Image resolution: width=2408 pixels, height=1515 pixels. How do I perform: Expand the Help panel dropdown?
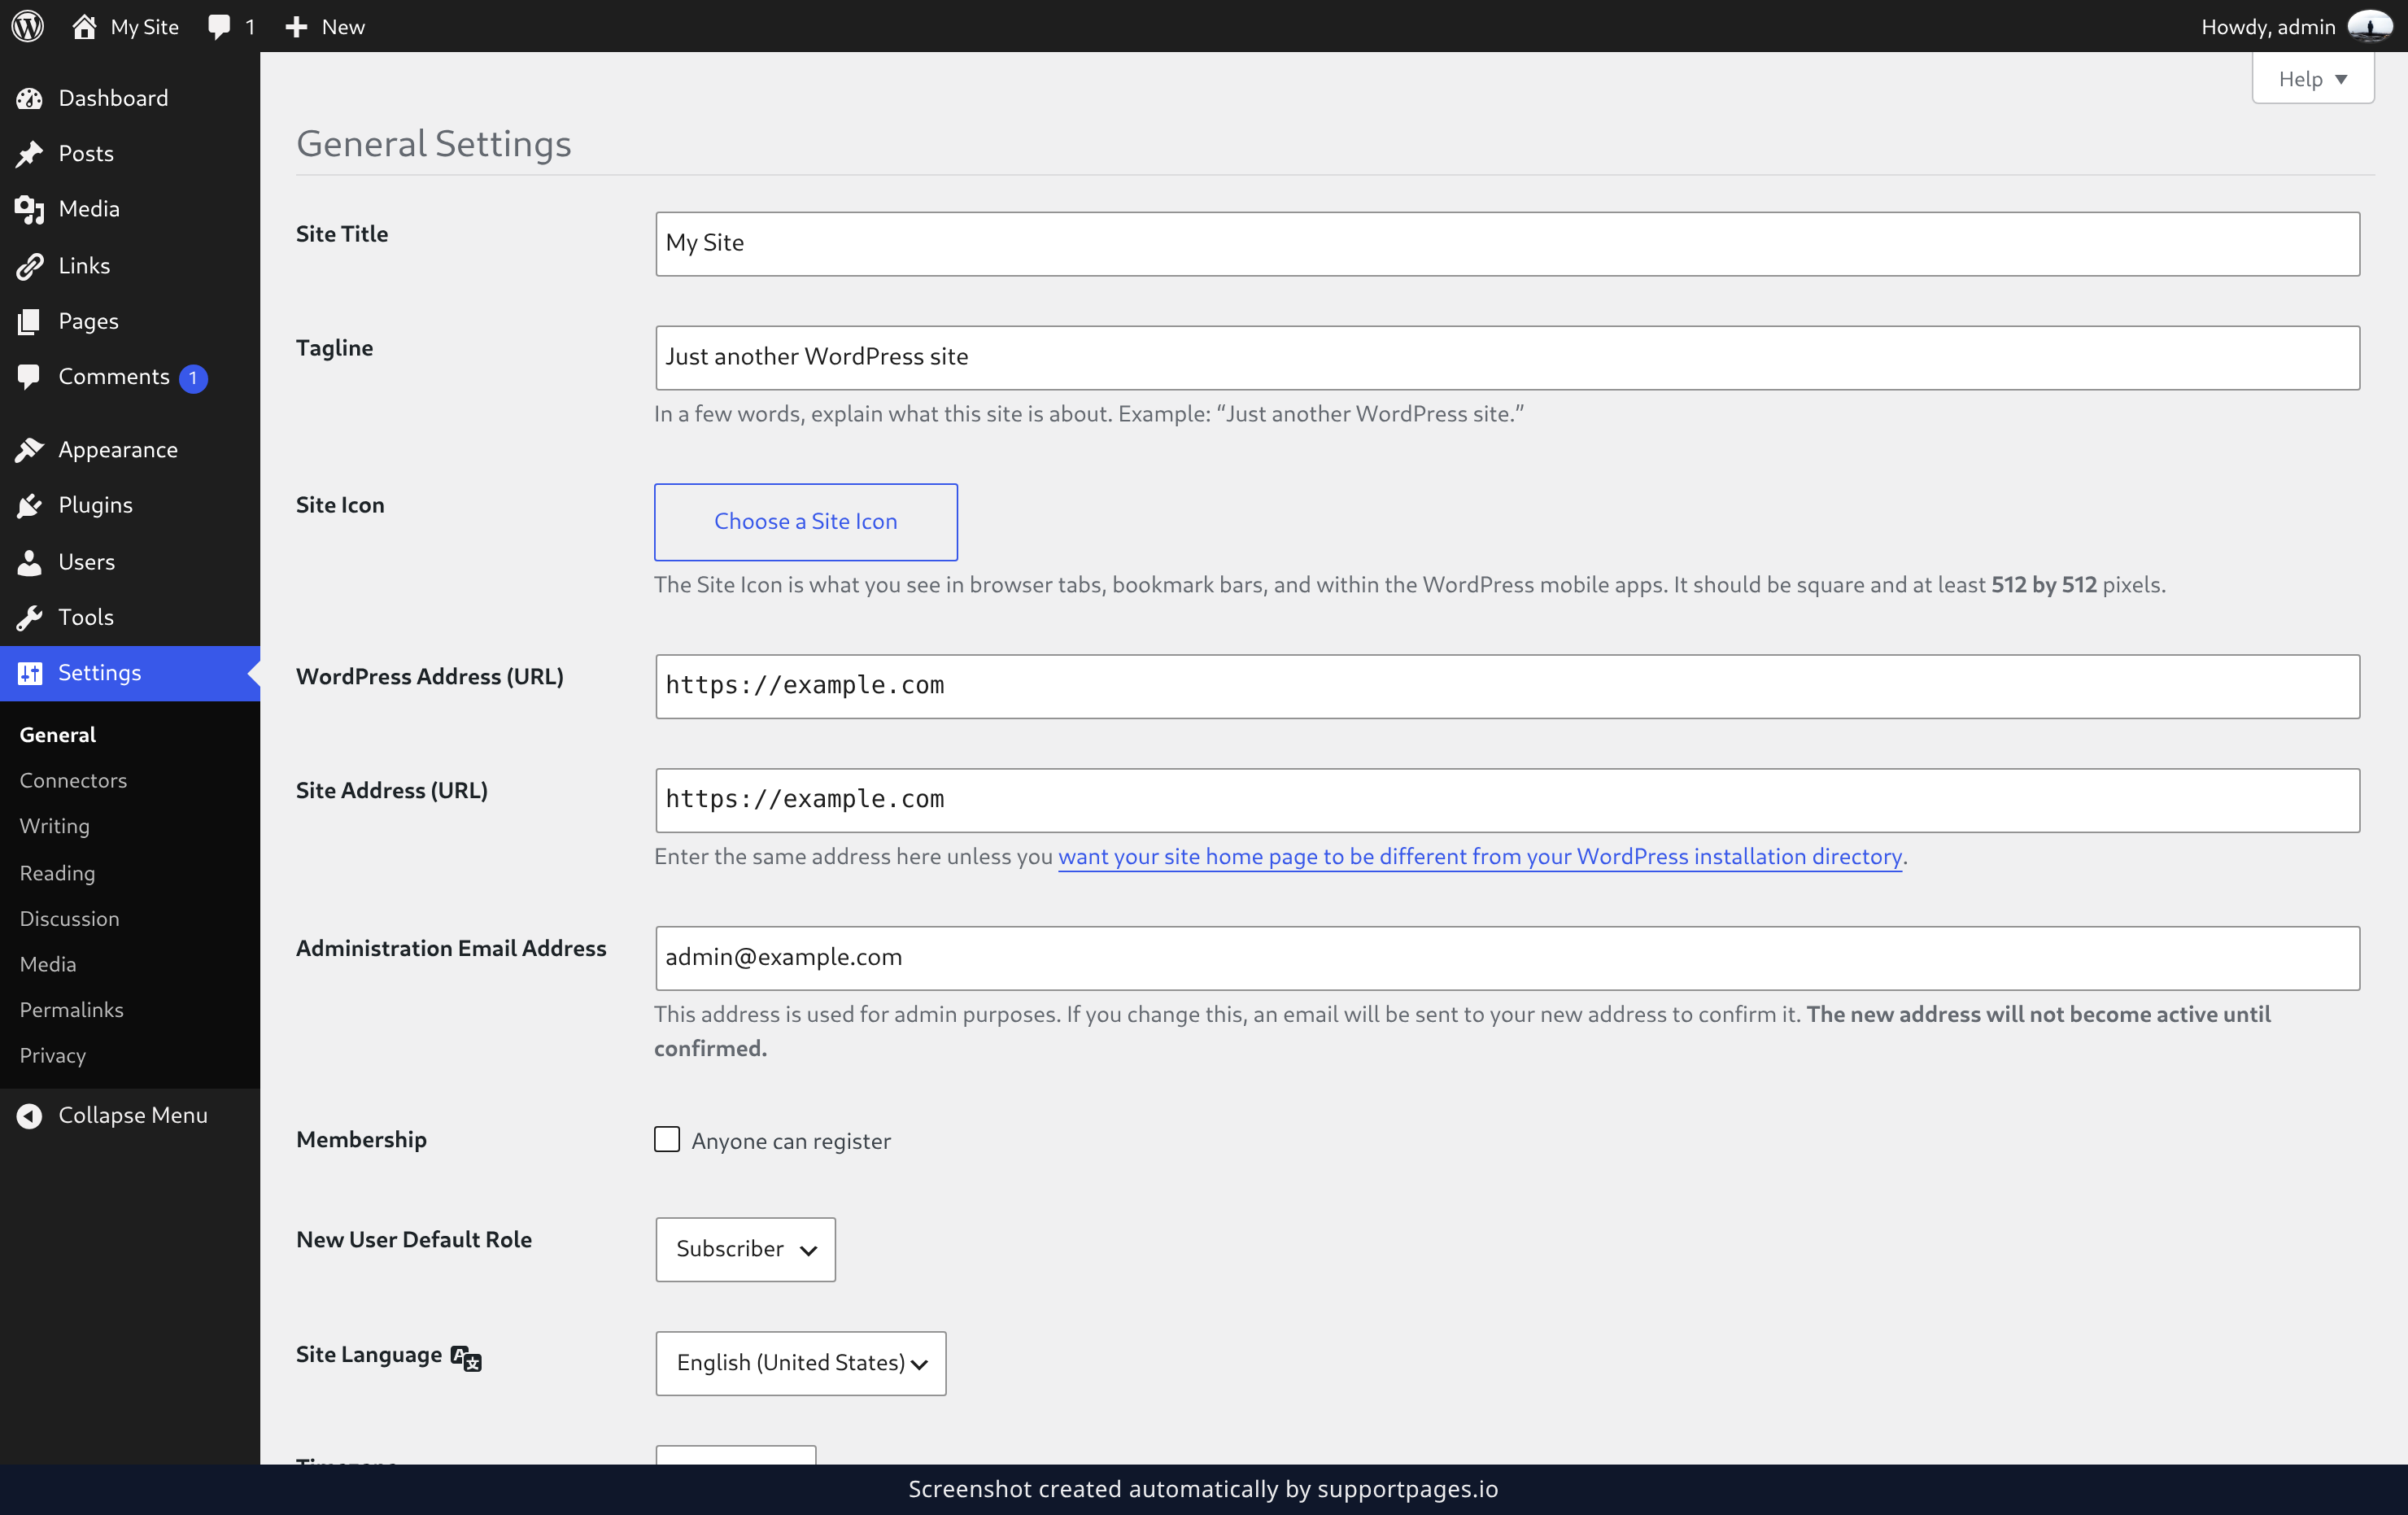2312,79
